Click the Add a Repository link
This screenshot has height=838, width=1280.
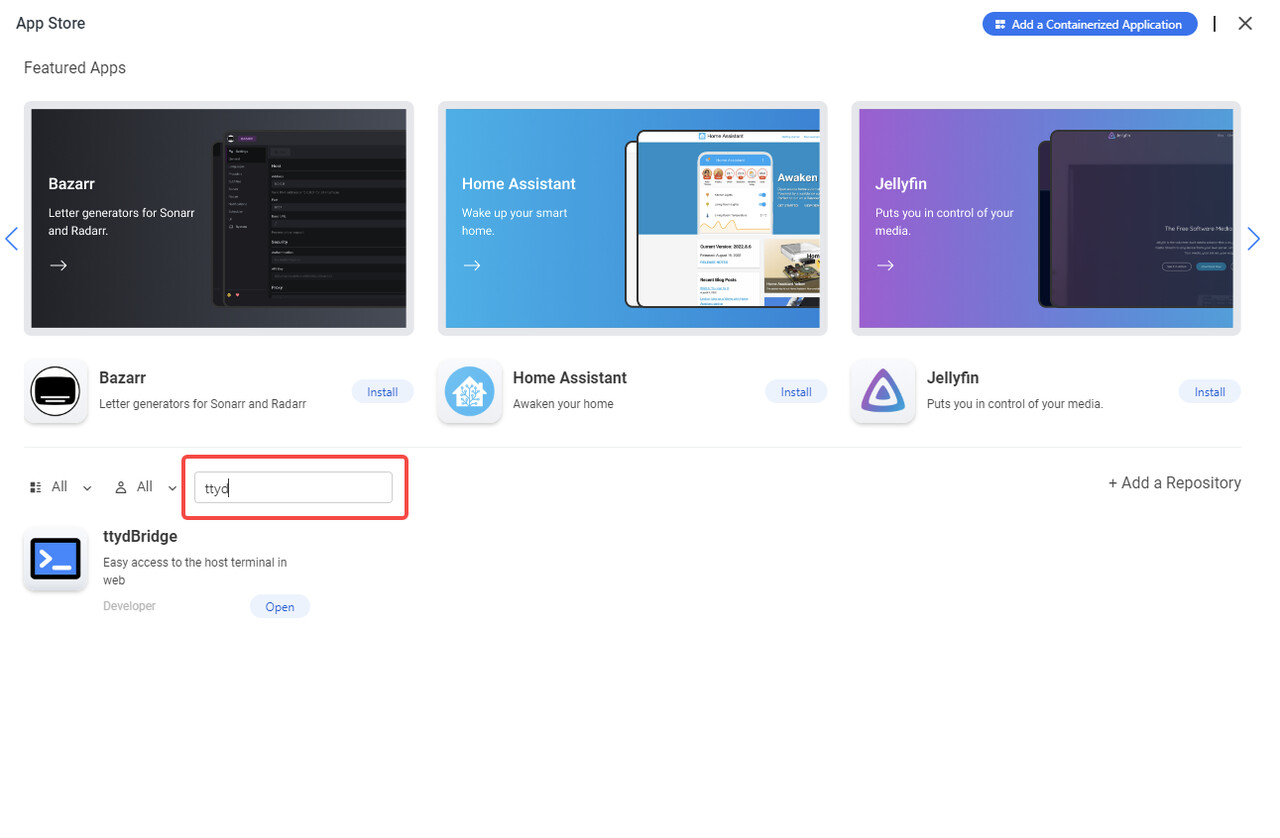[1174, 483]
